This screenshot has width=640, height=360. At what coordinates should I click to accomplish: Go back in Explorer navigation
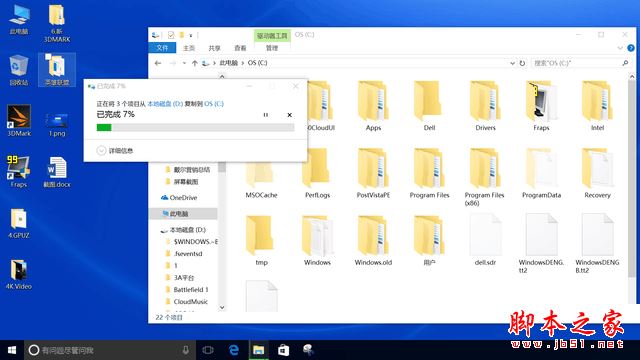pyautogui.click(x=158, y=63)
